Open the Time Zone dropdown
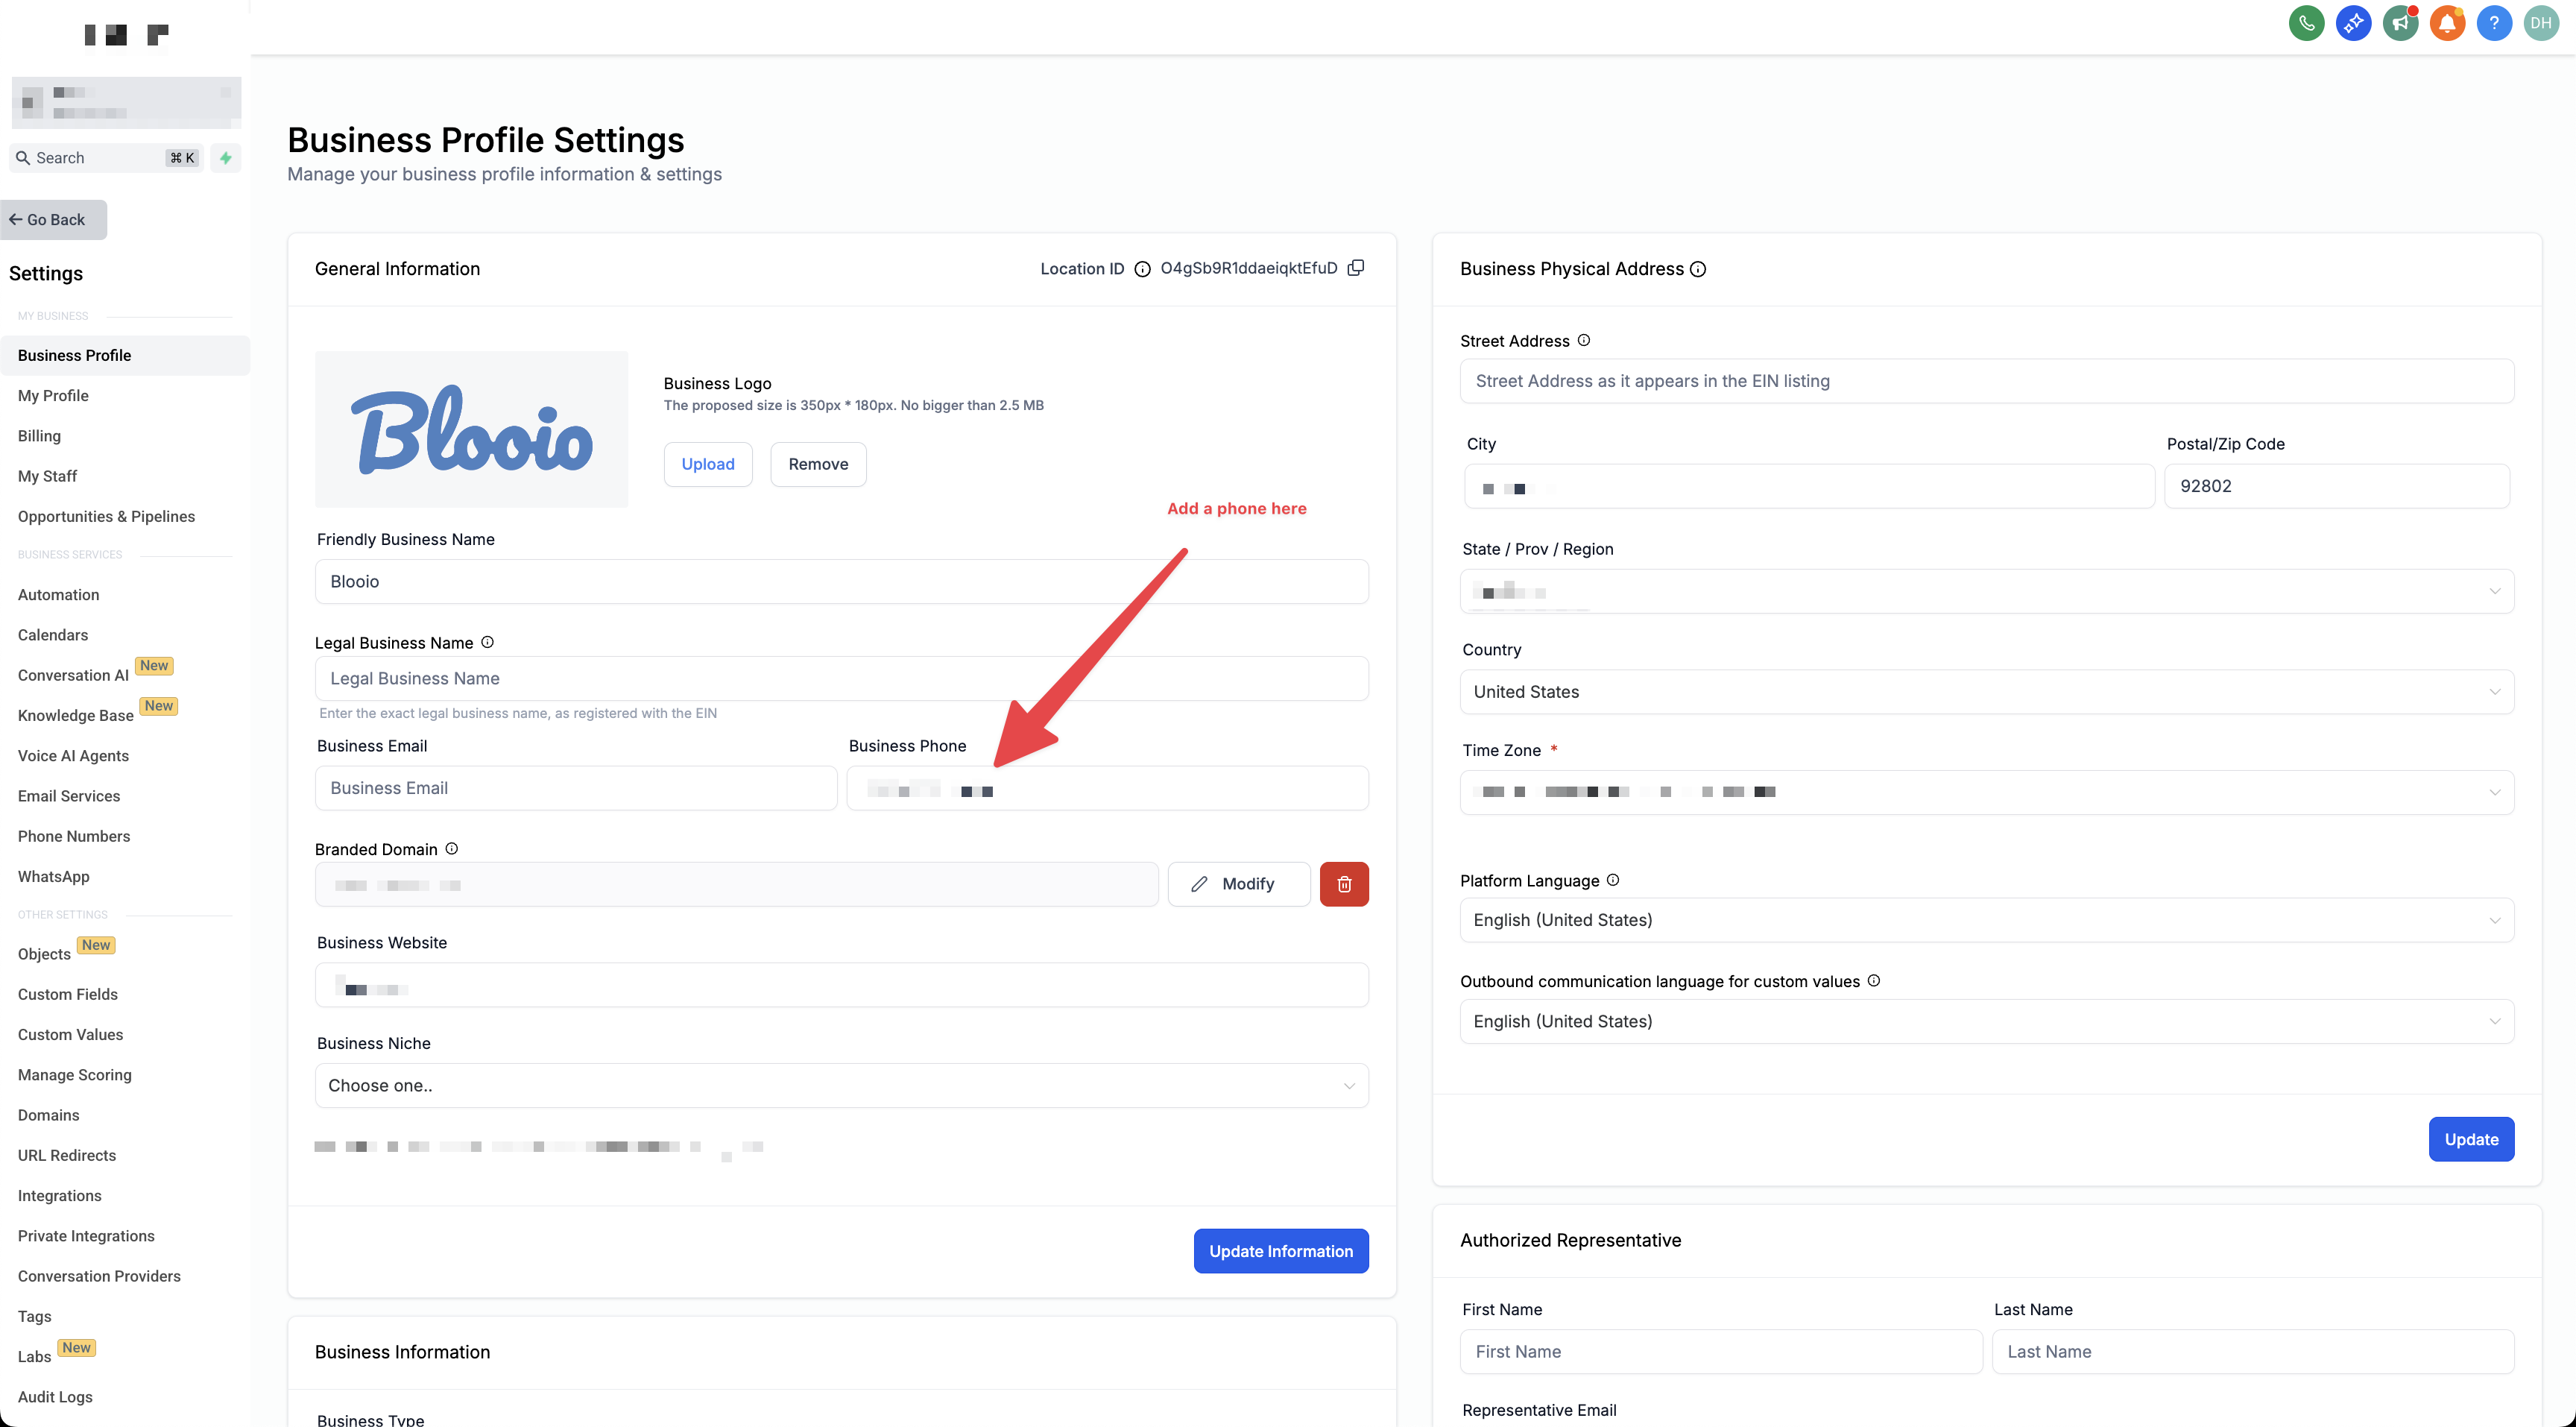This screenshot has height=1427, width=2576. click(1986, 792)
